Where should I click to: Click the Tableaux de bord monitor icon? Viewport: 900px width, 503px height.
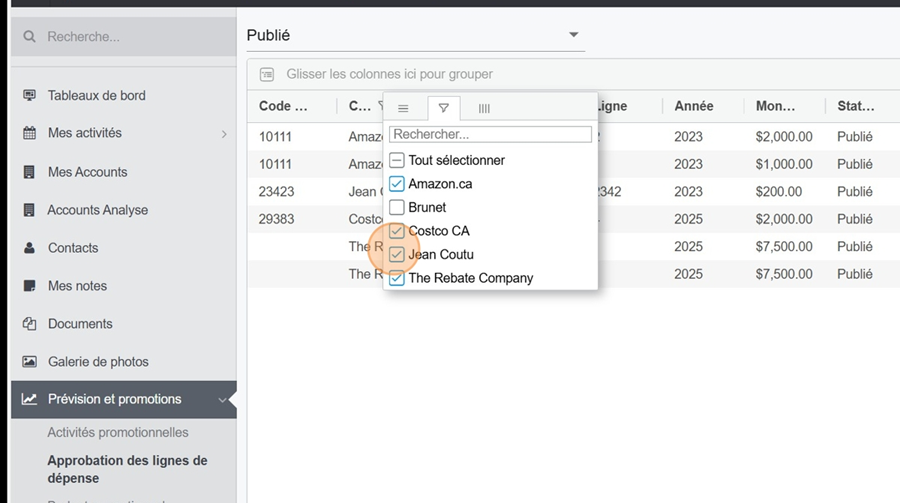pyautogui.click(x=29, y=95)
